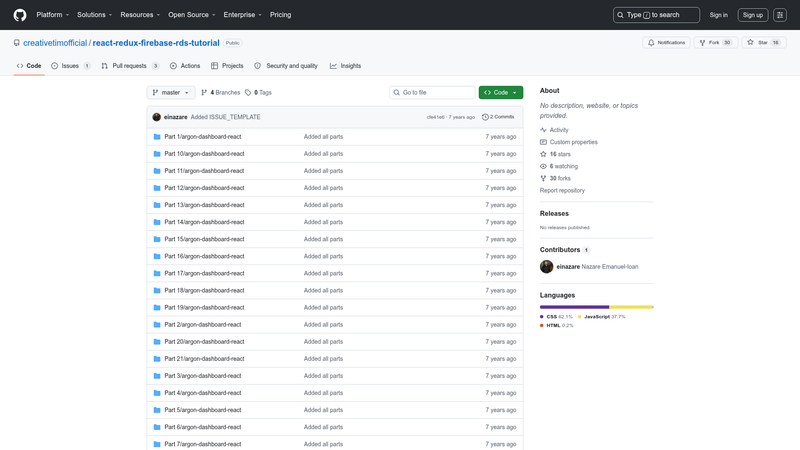Viewport: 800px width, 450px height.
Task: Open the Platform menu
Action: [53, 15]
